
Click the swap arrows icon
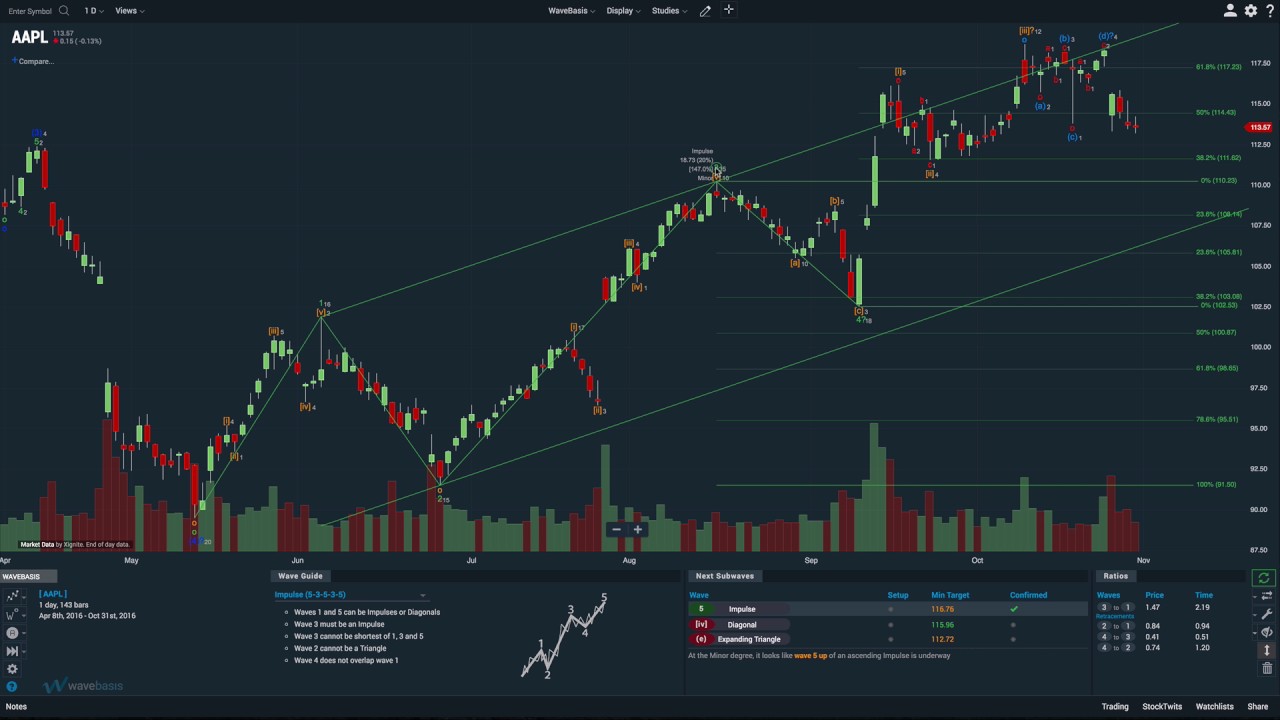(1267, 596)
